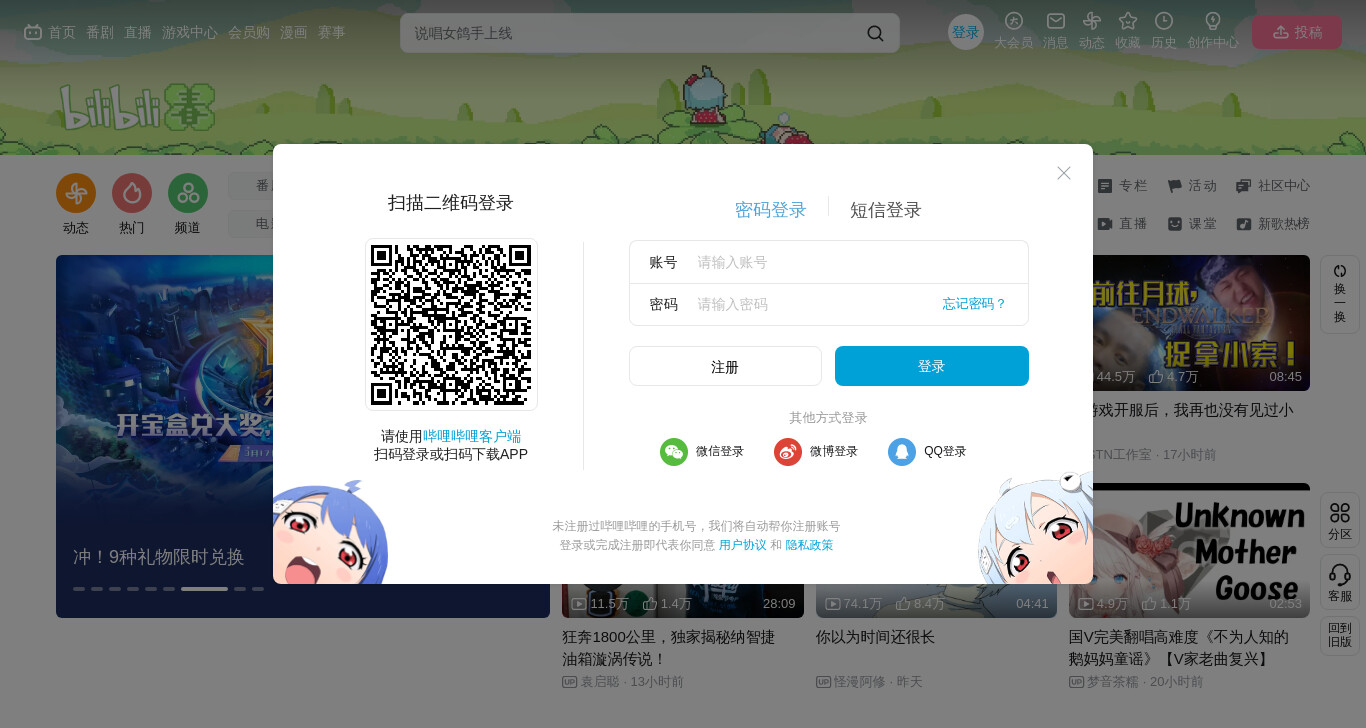The width and height of the screenshot is (1366, 728).
Task: Choose 微博登录 Weibo icon
Action: click(x=788, y=452)
